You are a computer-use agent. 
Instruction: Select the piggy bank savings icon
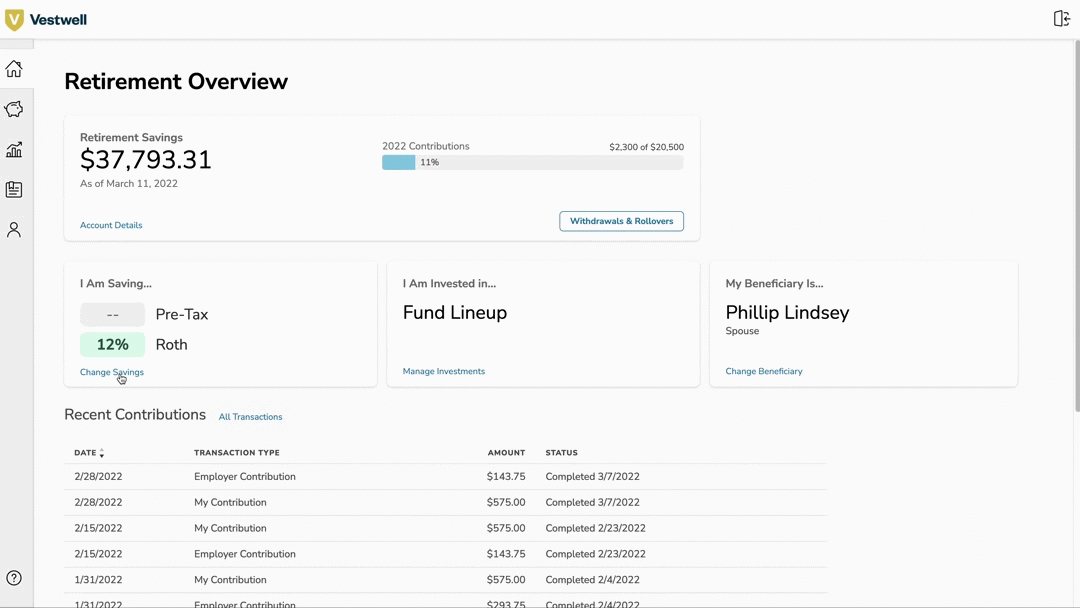tap(14, 109)
